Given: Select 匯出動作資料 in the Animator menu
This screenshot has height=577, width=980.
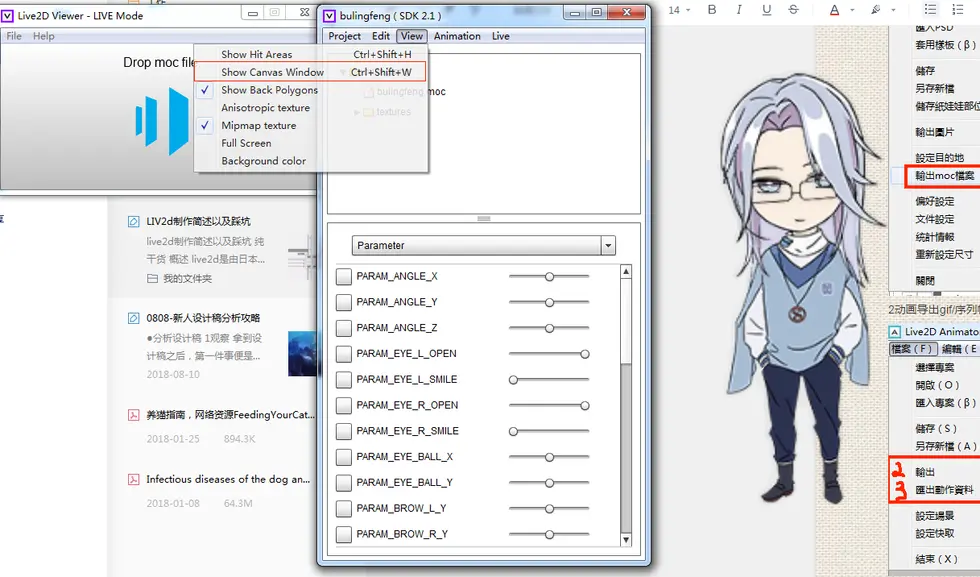Looking at the screenshot, I should 944,490.
